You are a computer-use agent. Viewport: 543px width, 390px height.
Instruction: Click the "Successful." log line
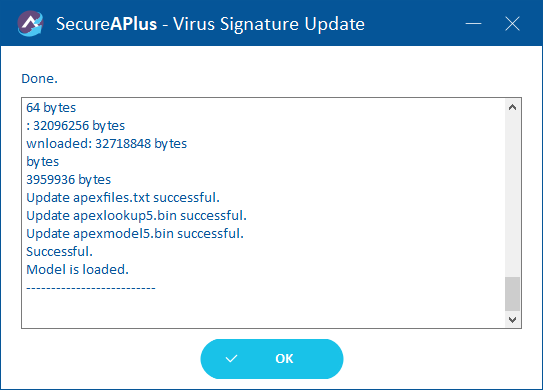tap(60, 252)
